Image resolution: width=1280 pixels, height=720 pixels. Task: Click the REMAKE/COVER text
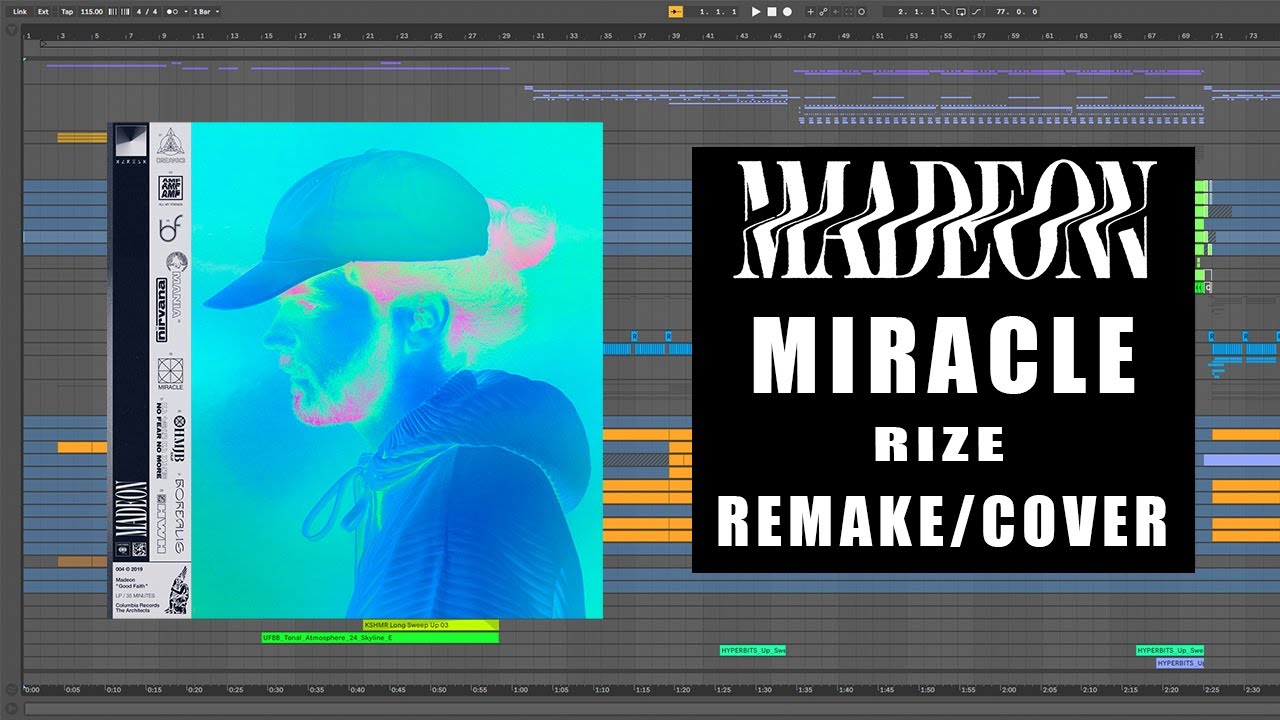tap(943, 522)
